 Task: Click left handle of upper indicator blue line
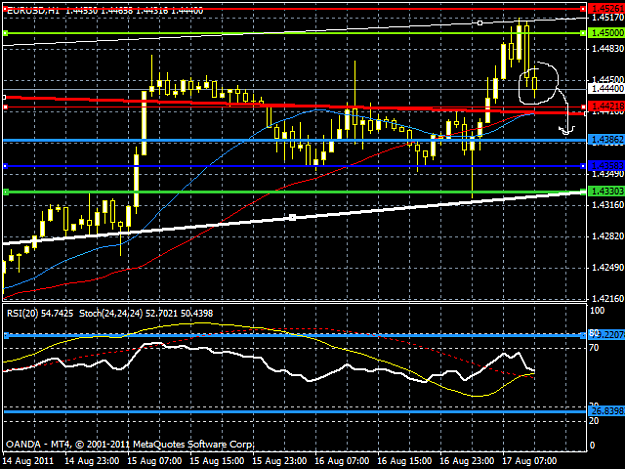pos(6,336)
